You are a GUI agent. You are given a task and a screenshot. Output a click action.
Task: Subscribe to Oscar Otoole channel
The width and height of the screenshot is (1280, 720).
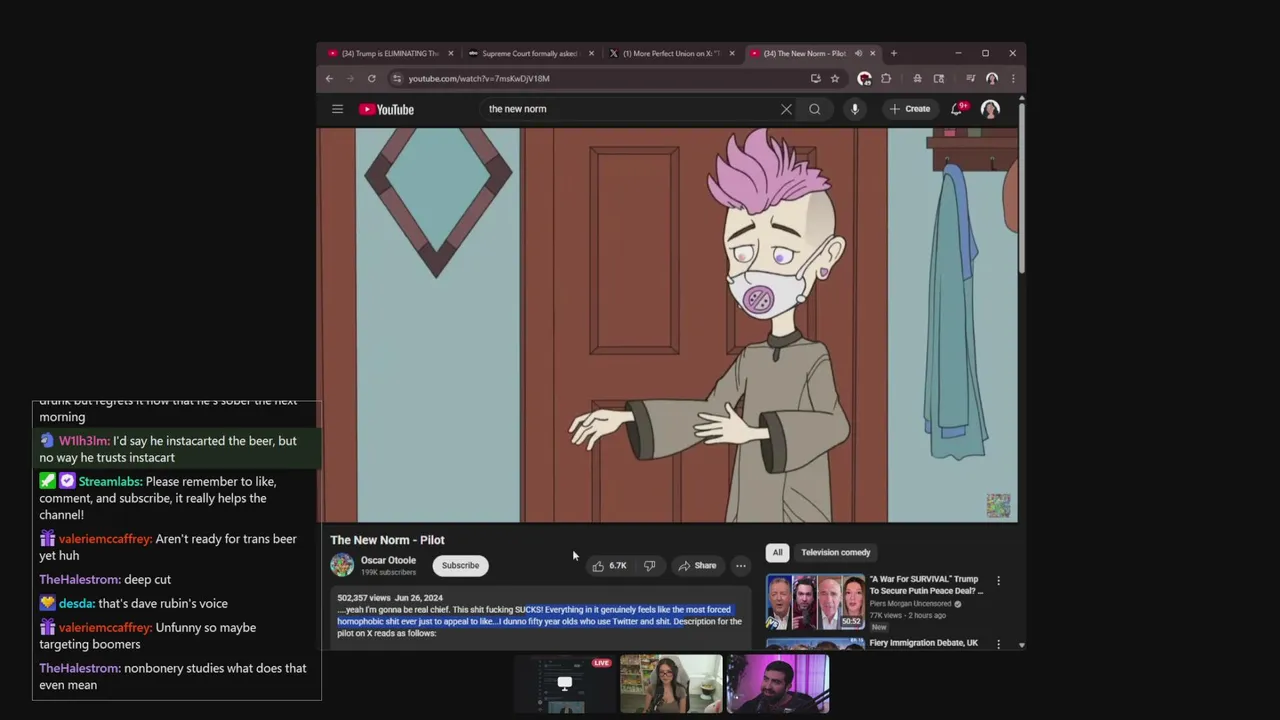[x=461, y=566]
